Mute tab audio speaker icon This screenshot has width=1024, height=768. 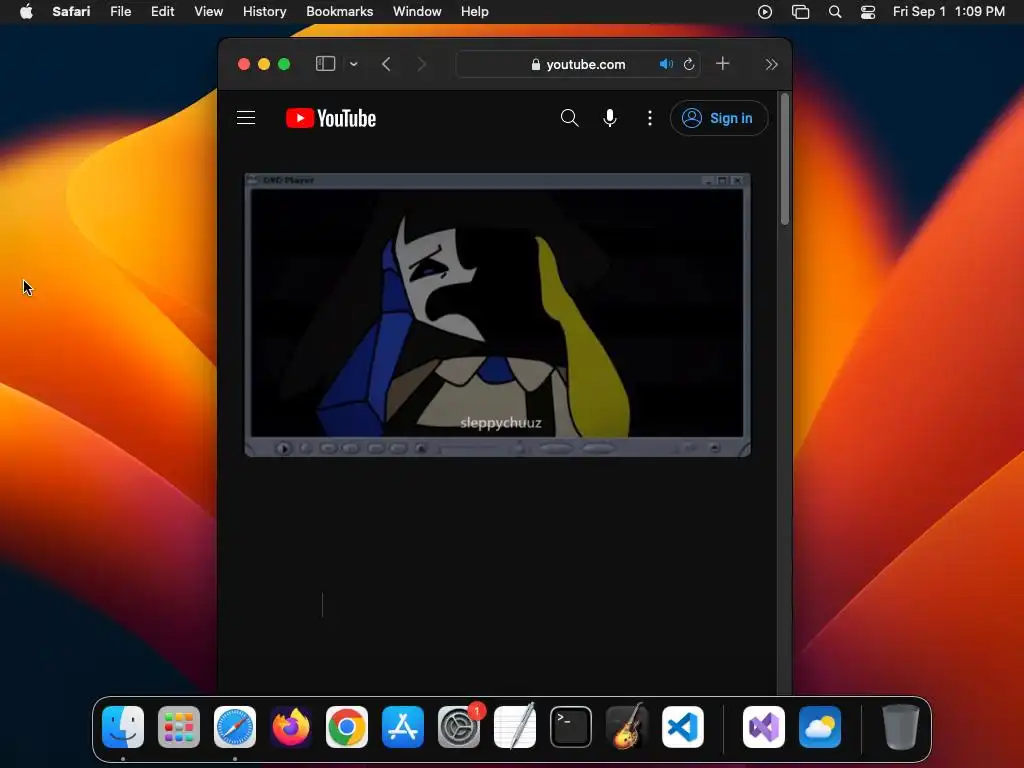tap(665, 64)
